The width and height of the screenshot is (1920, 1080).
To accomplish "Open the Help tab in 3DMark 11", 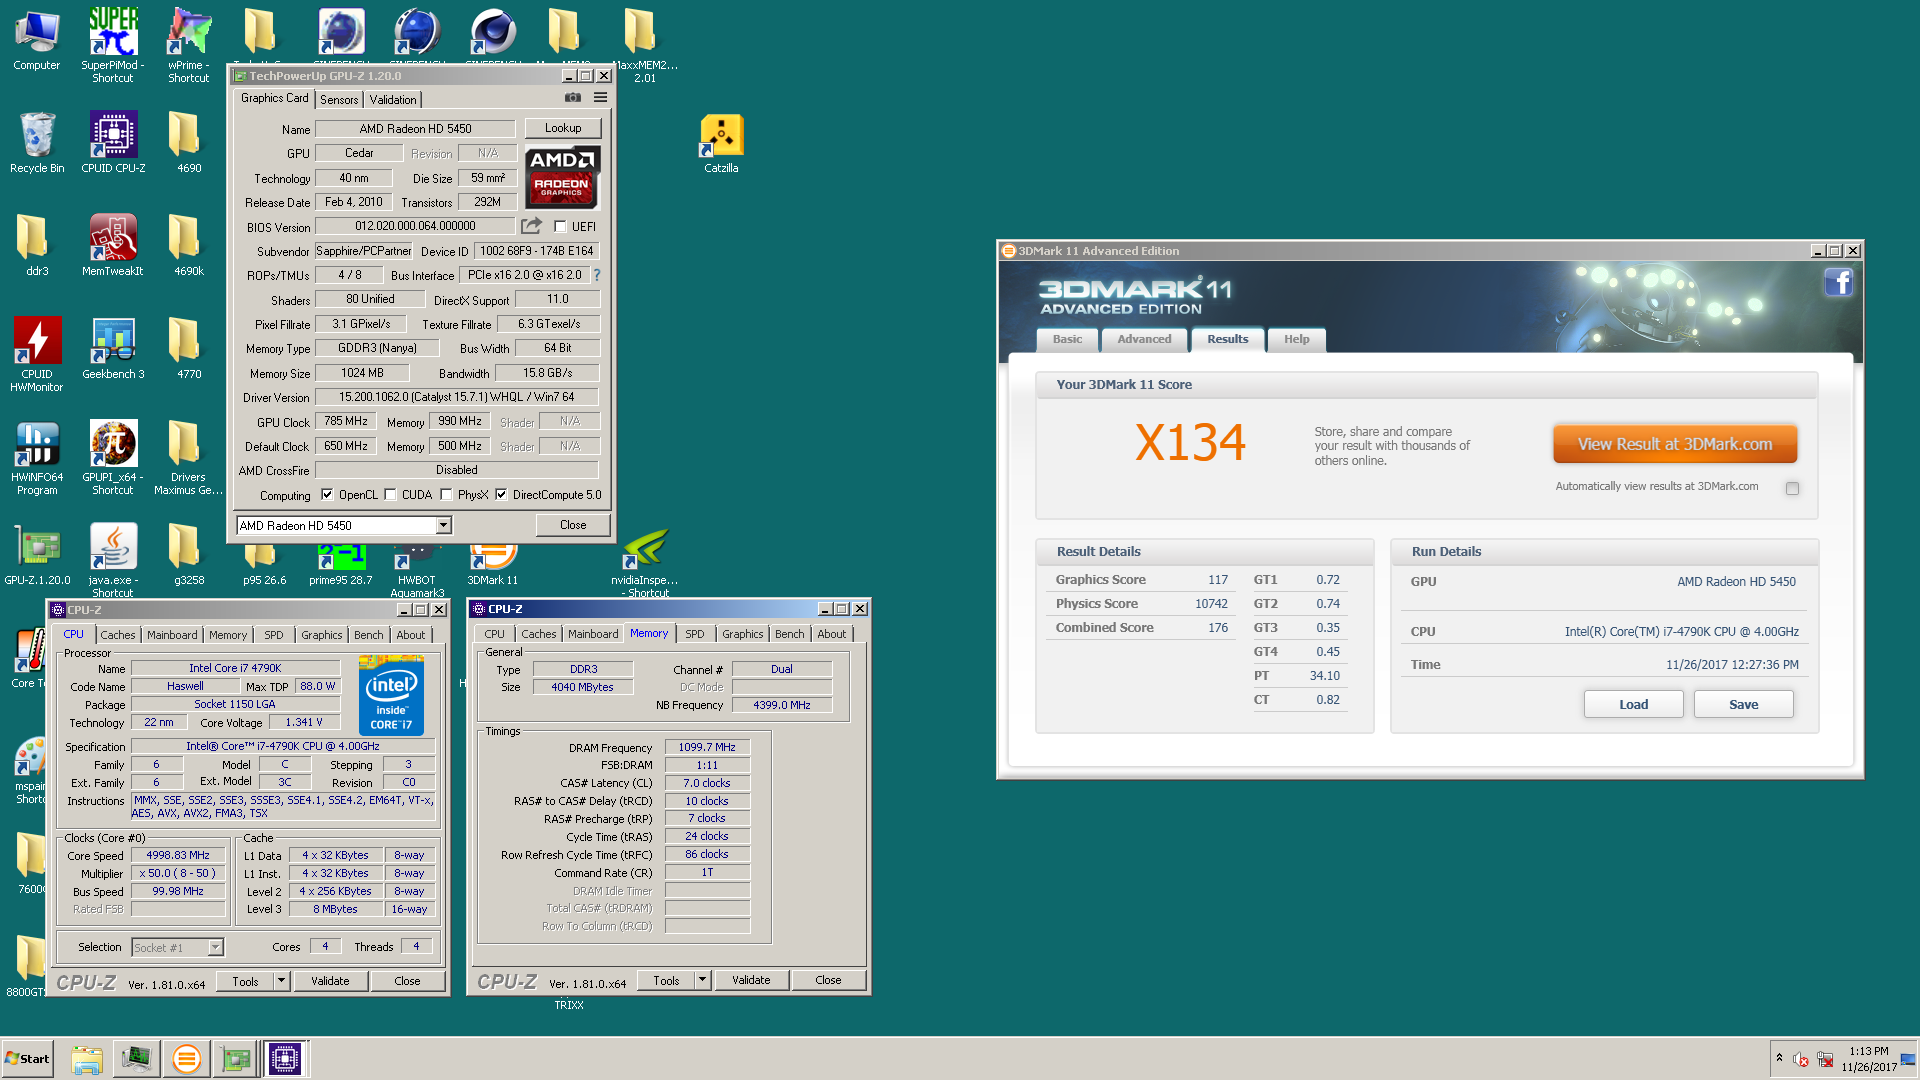I will click(1297, 339).
